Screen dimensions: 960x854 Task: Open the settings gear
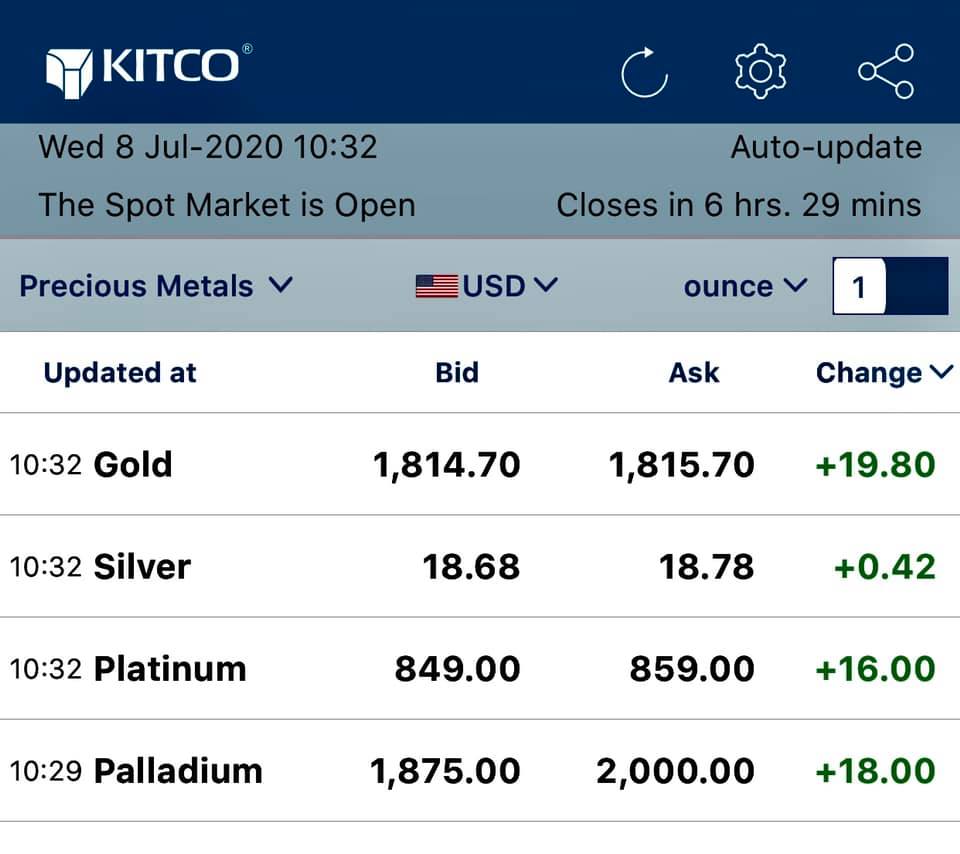(761, 71)
